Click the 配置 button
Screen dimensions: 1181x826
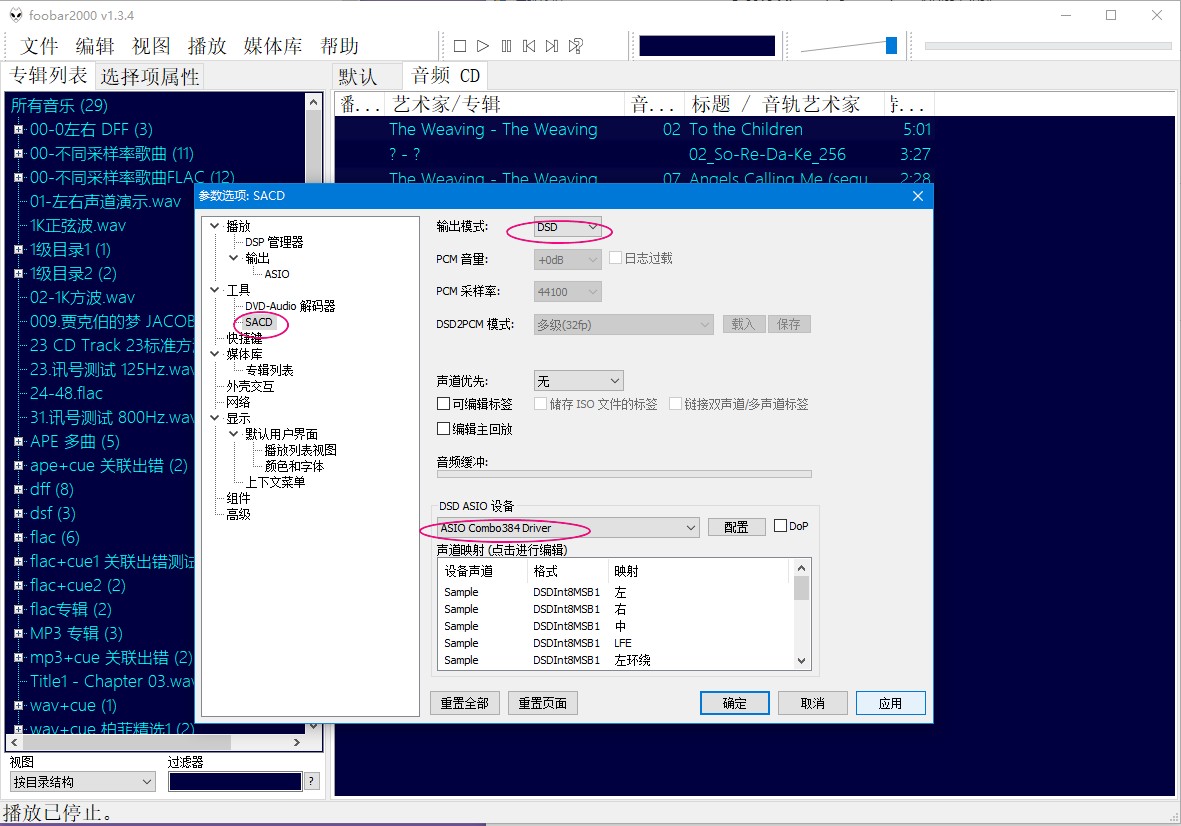point(736,527)
